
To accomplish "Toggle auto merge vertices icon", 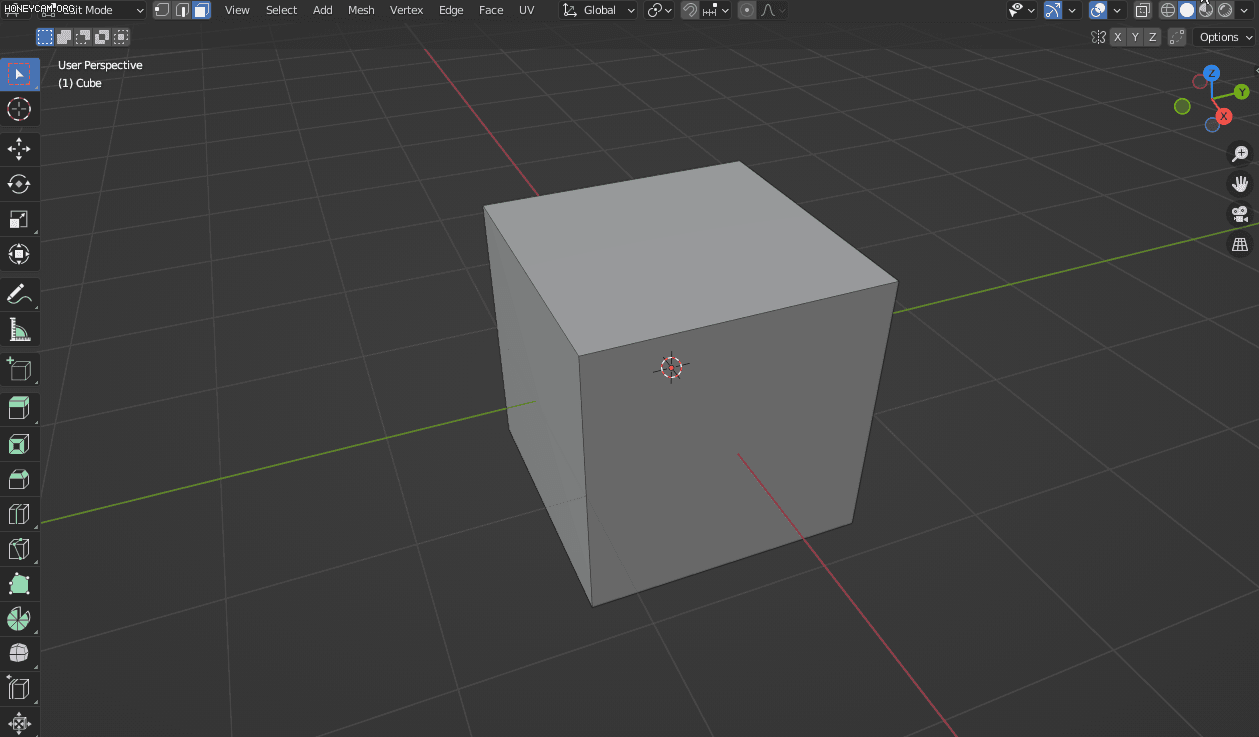I will pos(1177,37).
